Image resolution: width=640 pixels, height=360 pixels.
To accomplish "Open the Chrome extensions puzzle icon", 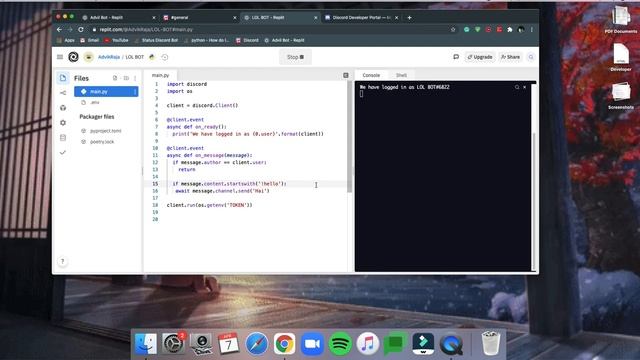I will click(510, 29).
